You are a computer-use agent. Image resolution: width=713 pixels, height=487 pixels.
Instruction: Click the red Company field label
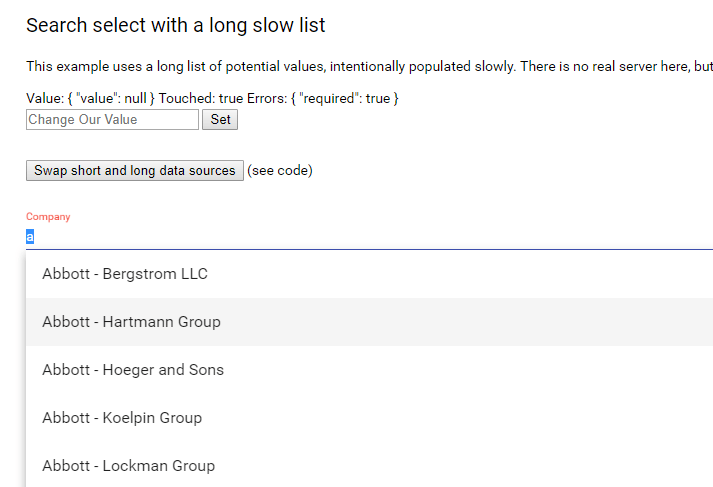click(48, 216)
